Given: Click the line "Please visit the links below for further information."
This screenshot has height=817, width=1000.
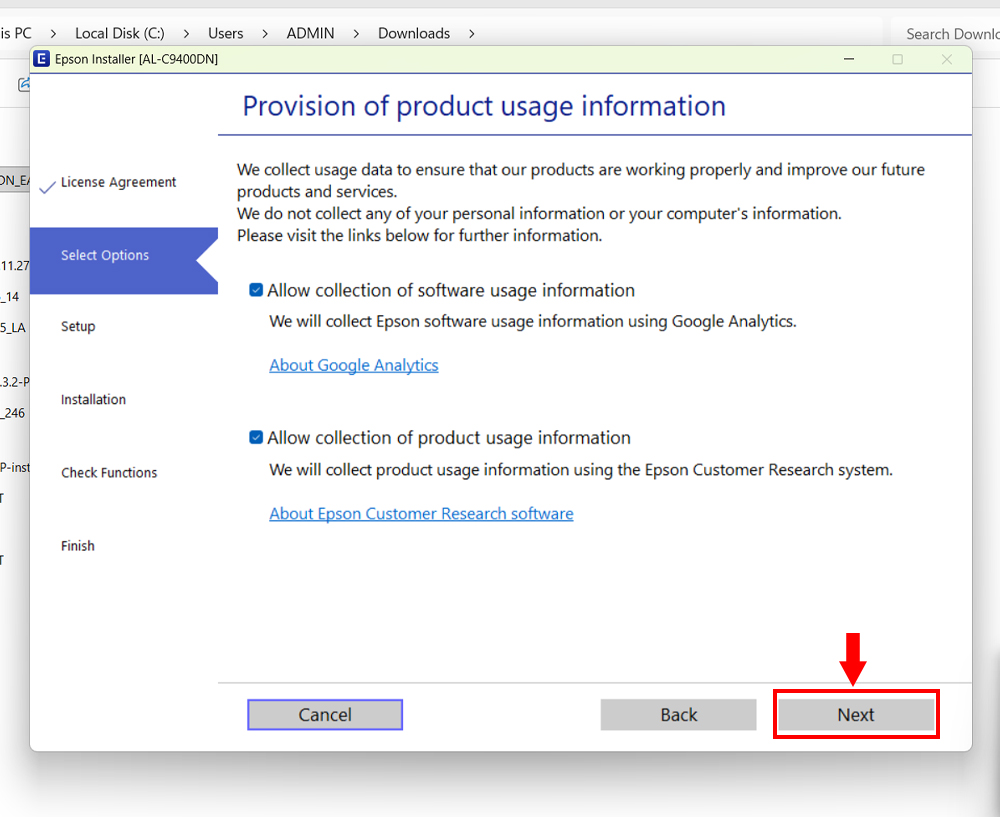Looking at the screenshot, I should point(420,235).
